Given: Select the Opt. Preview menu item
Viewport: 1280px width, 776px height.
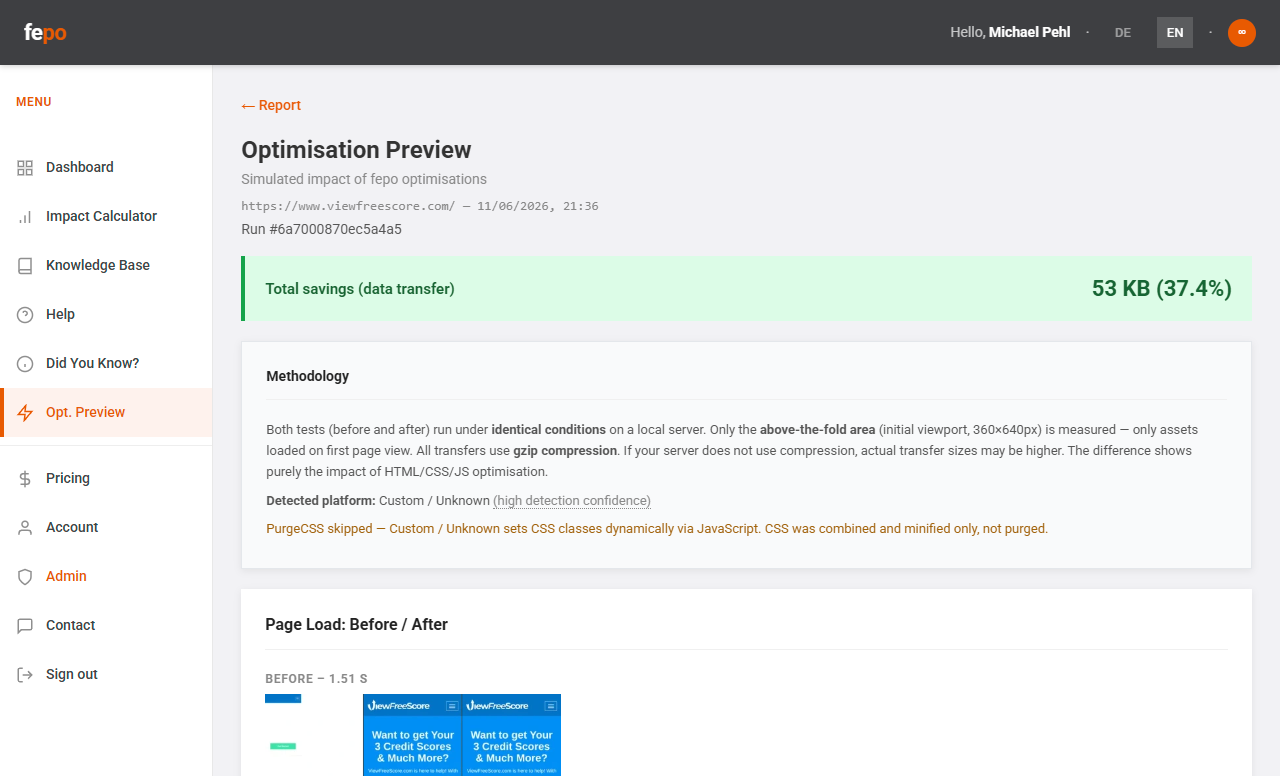Looking at the screenshot, I should [106, 412].
